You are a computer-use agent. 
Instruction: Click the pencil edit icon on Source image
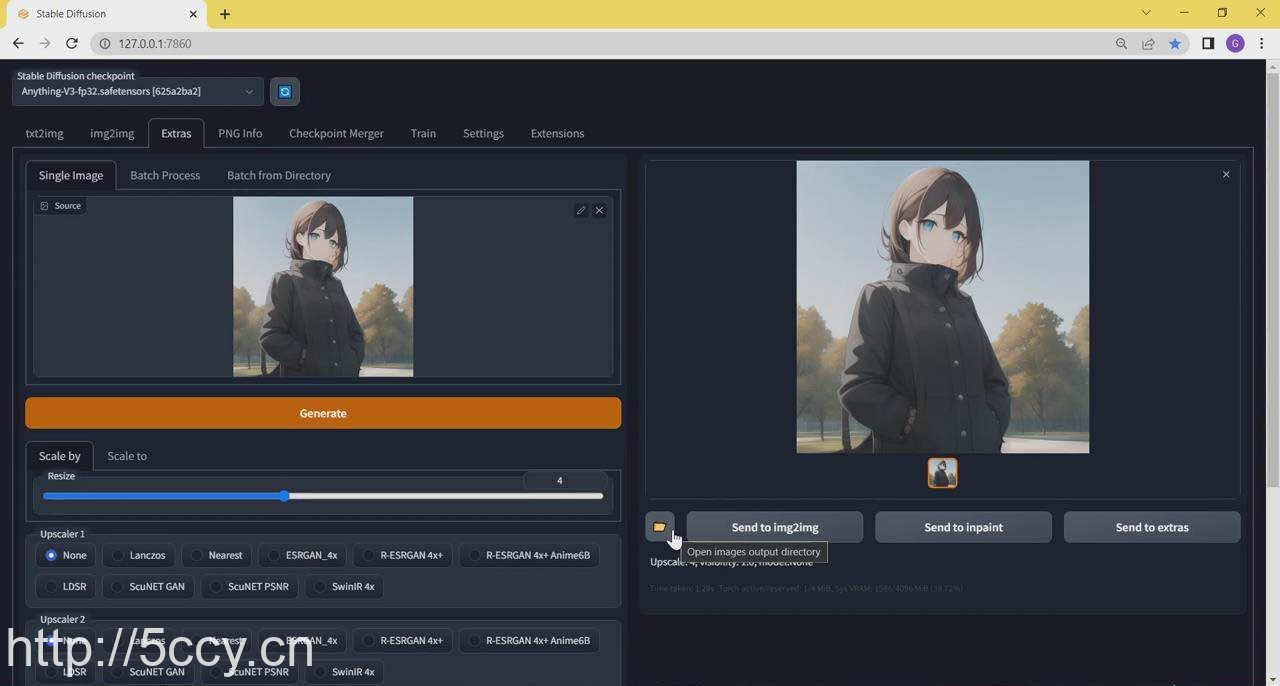581,210
